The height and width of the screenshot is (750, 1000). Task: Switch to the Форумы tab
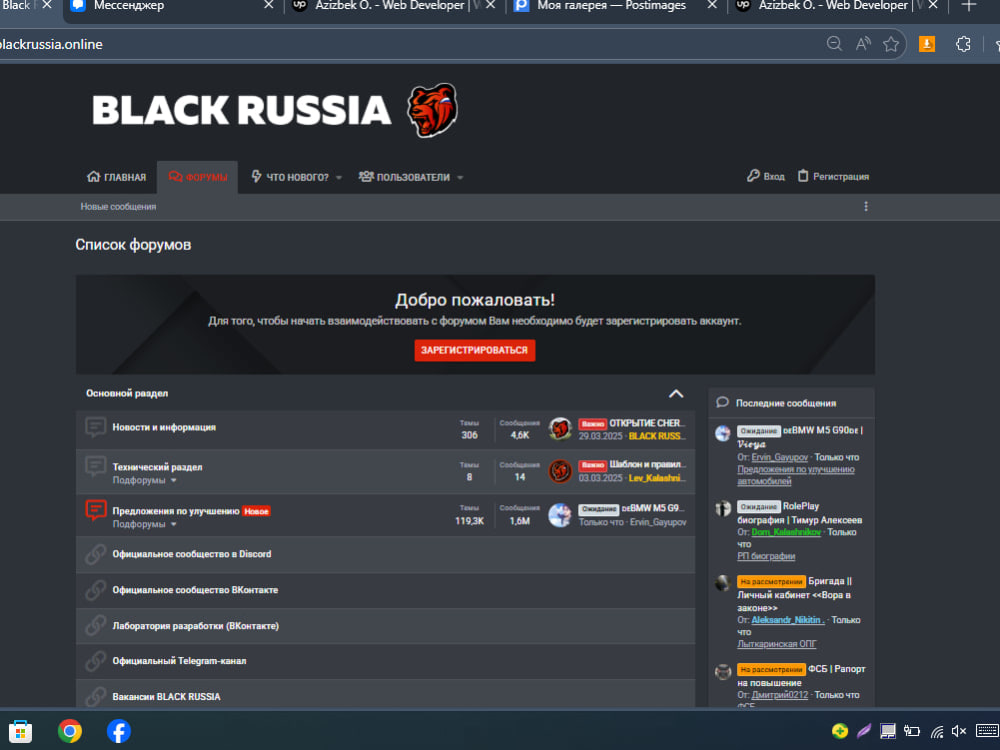coord(198,177)
